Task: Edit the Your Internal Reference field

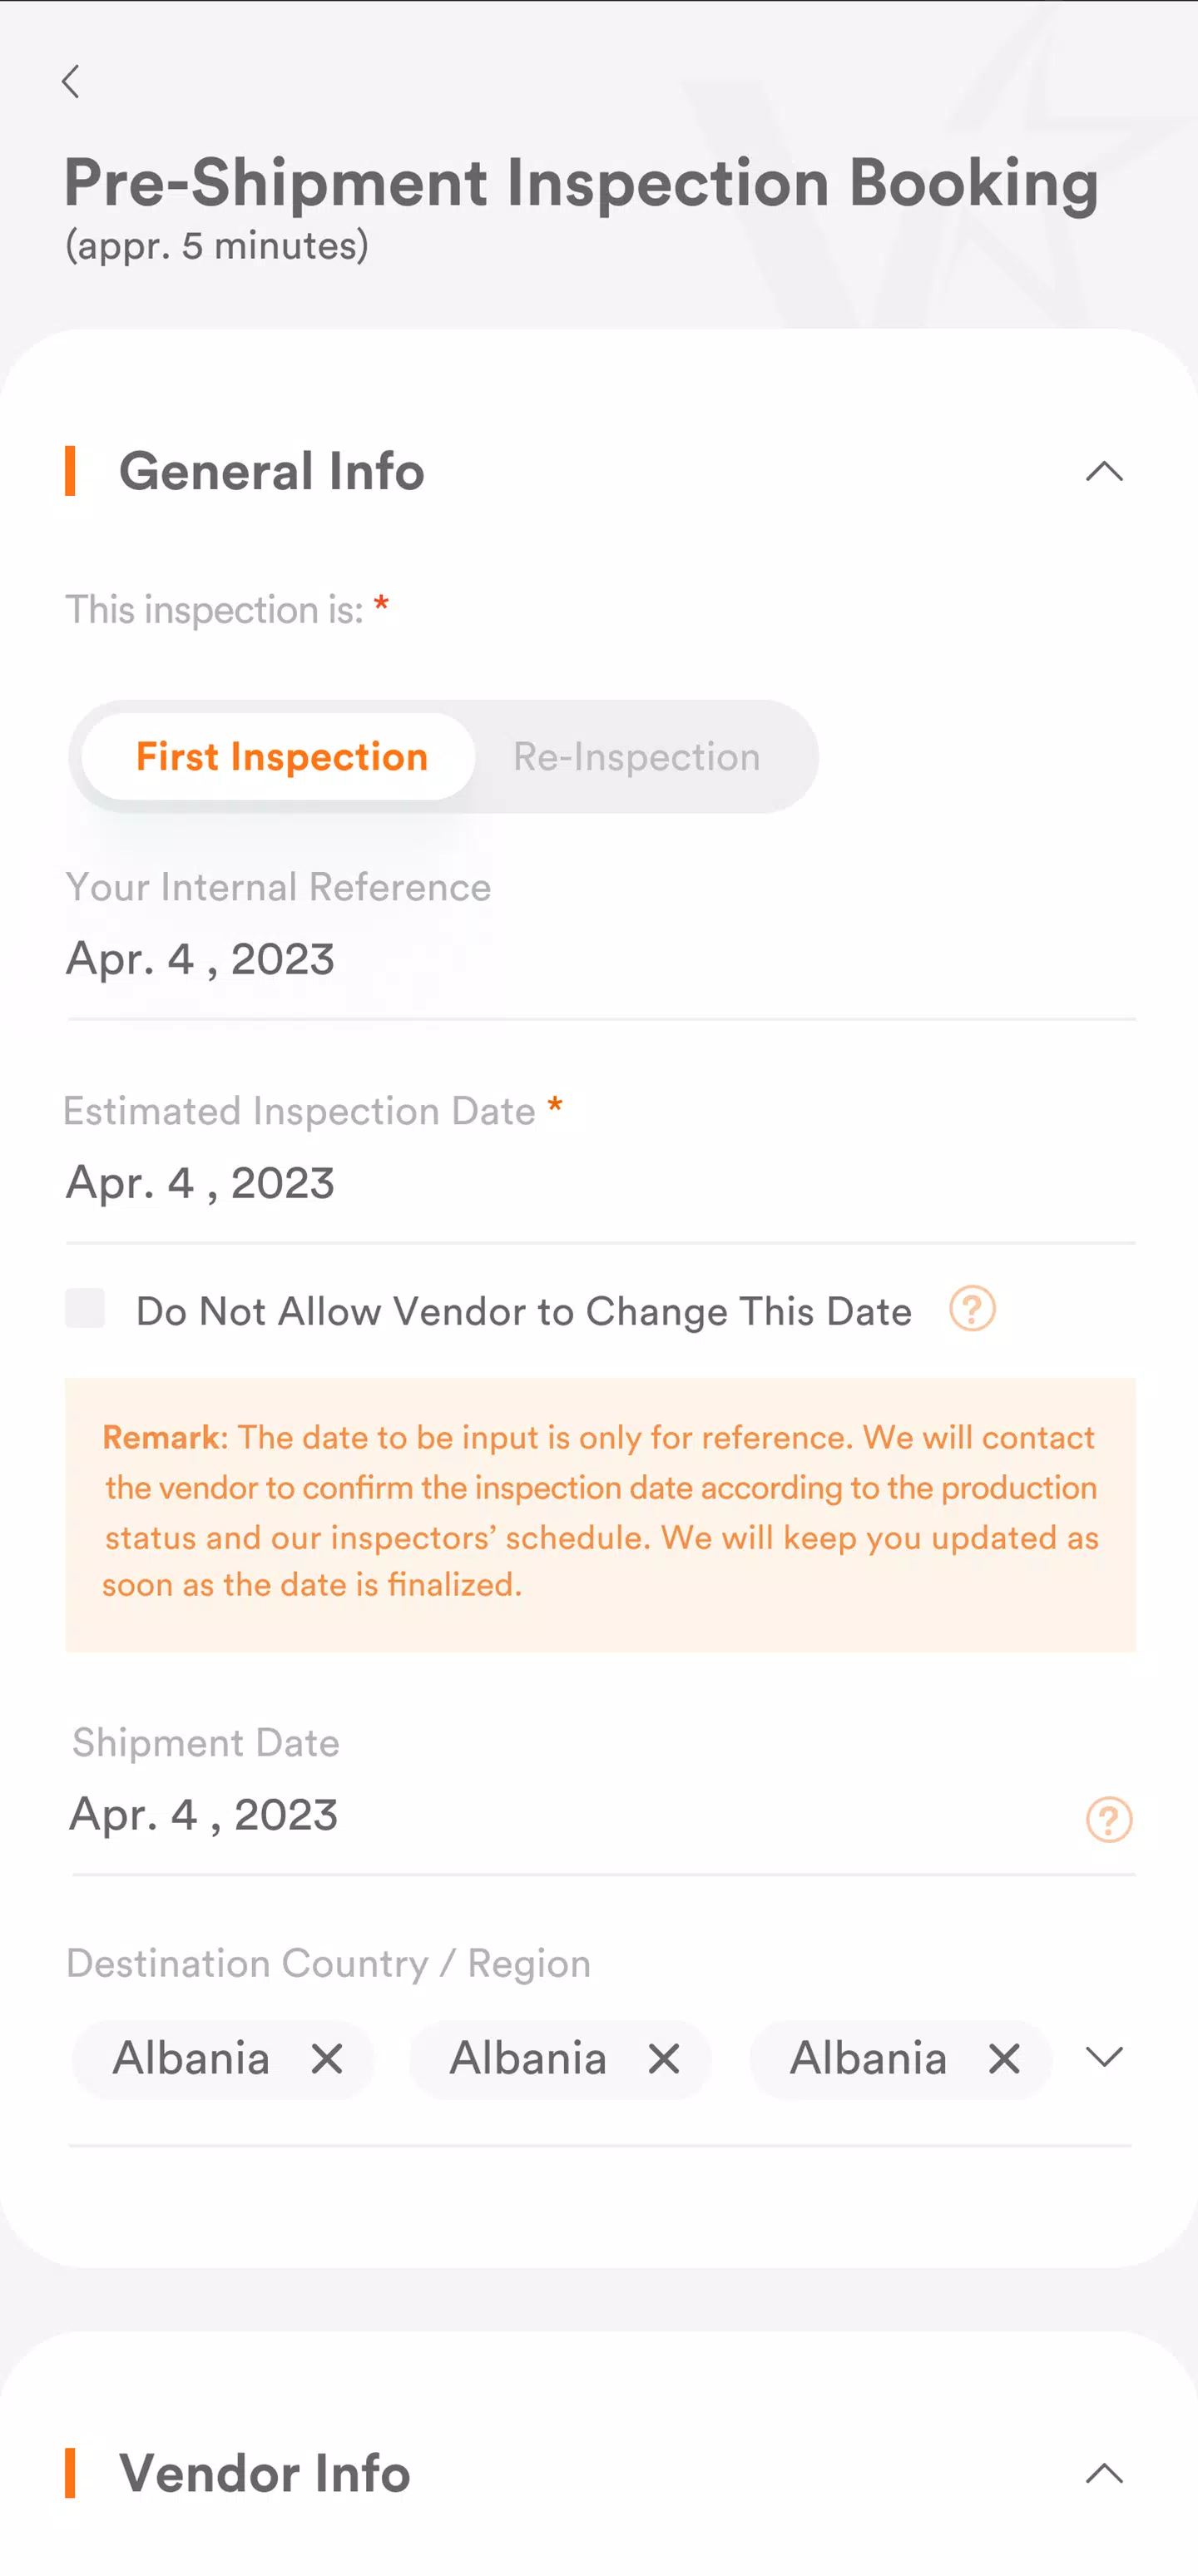Action: 600,958
